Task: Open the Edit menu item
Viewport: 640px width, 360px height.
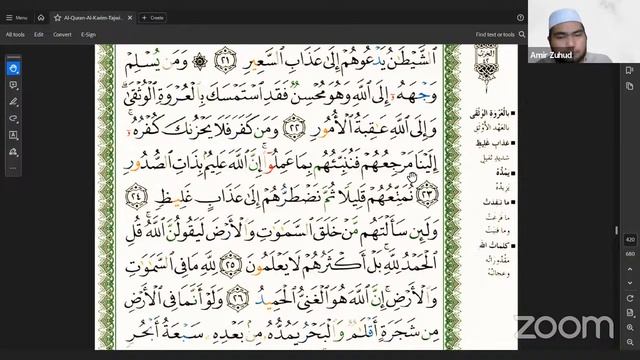Action: click(x=39, y=35)
